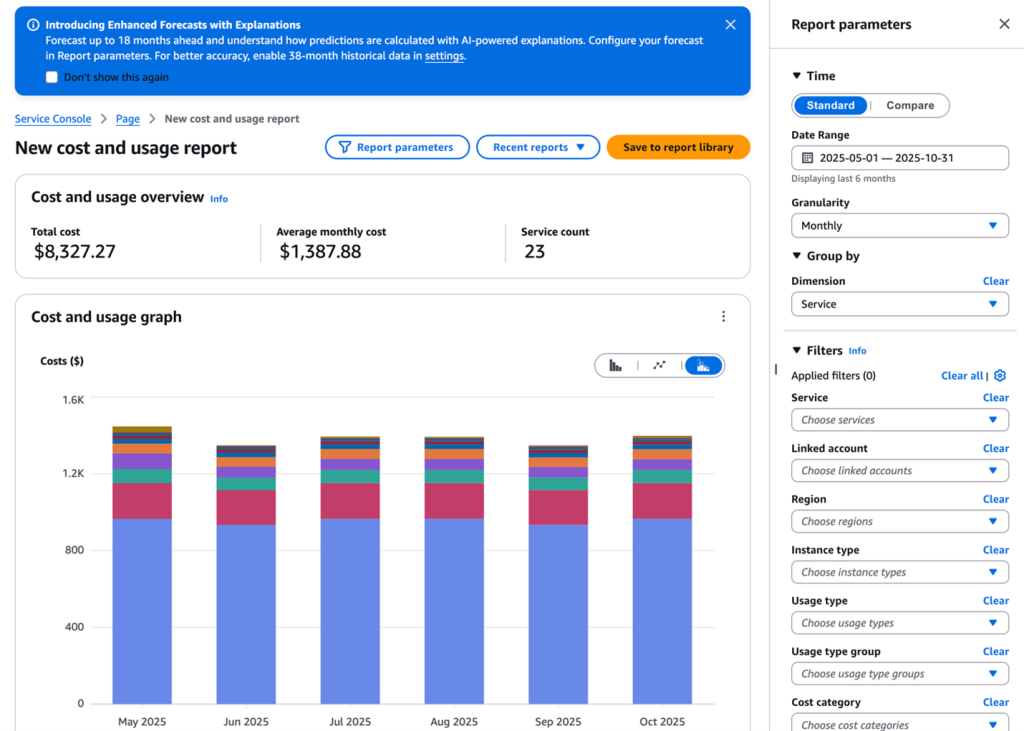Go to Service Console breadcrumb
This screenshot has height=731, width=1024.
point(53,119)
